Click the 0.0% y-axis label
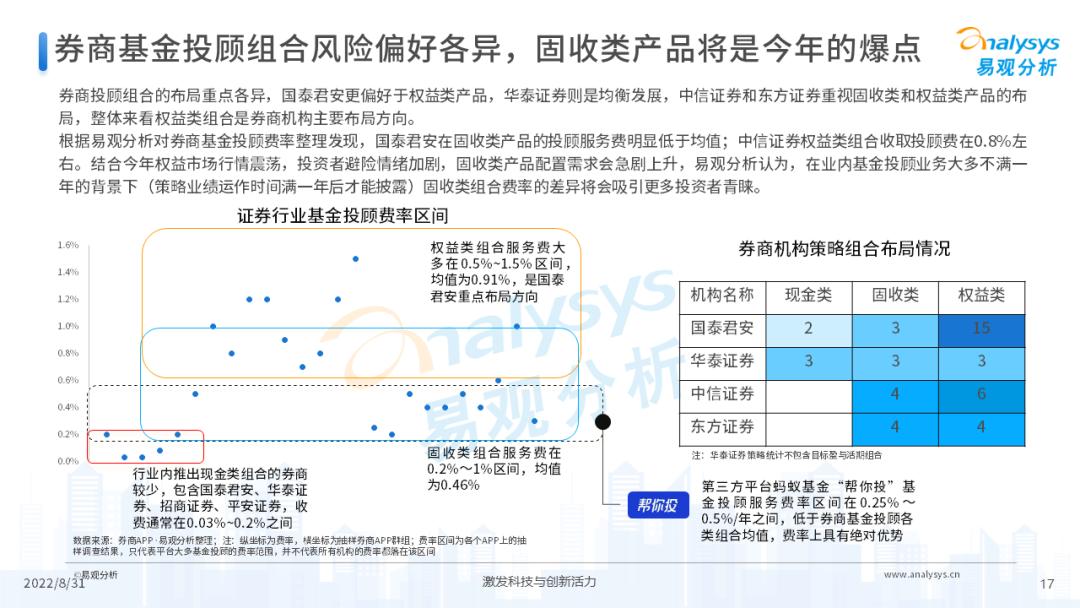The image size is (1080, 608). click(68, 461)
